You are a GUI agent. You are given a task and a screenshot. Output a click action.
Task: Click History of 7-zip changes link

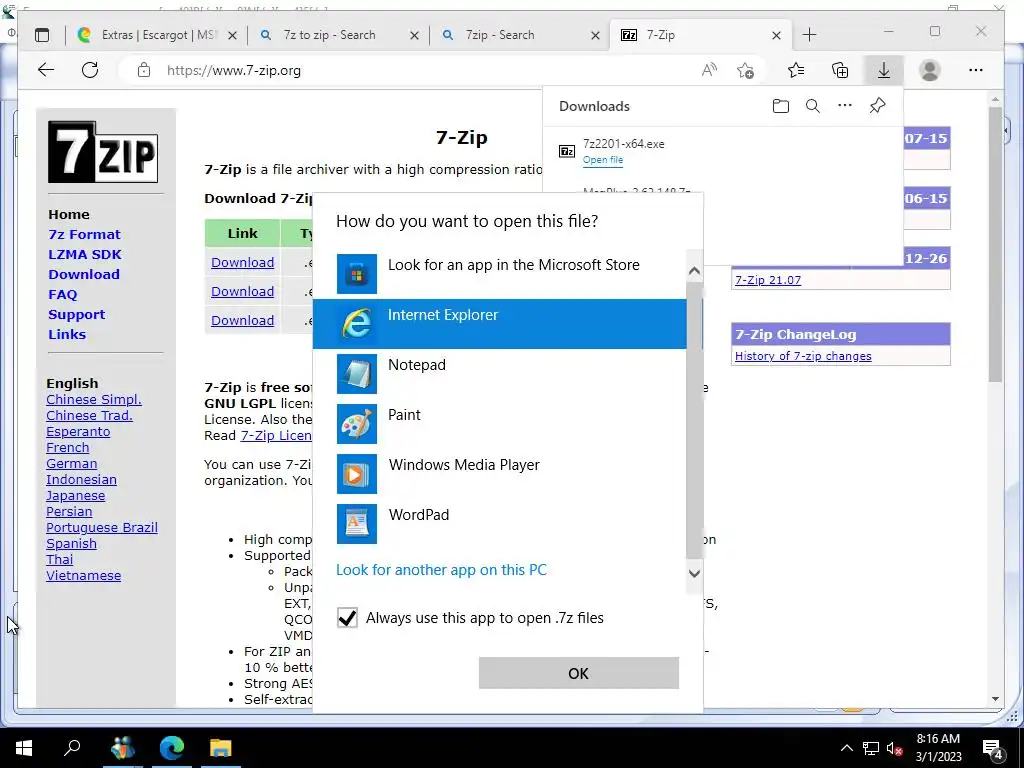click(x=803, y=356)
